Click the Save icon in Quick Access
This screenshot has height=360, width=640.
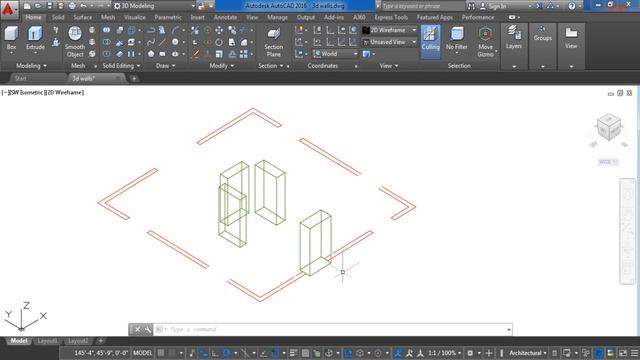(x=49, y=6)
